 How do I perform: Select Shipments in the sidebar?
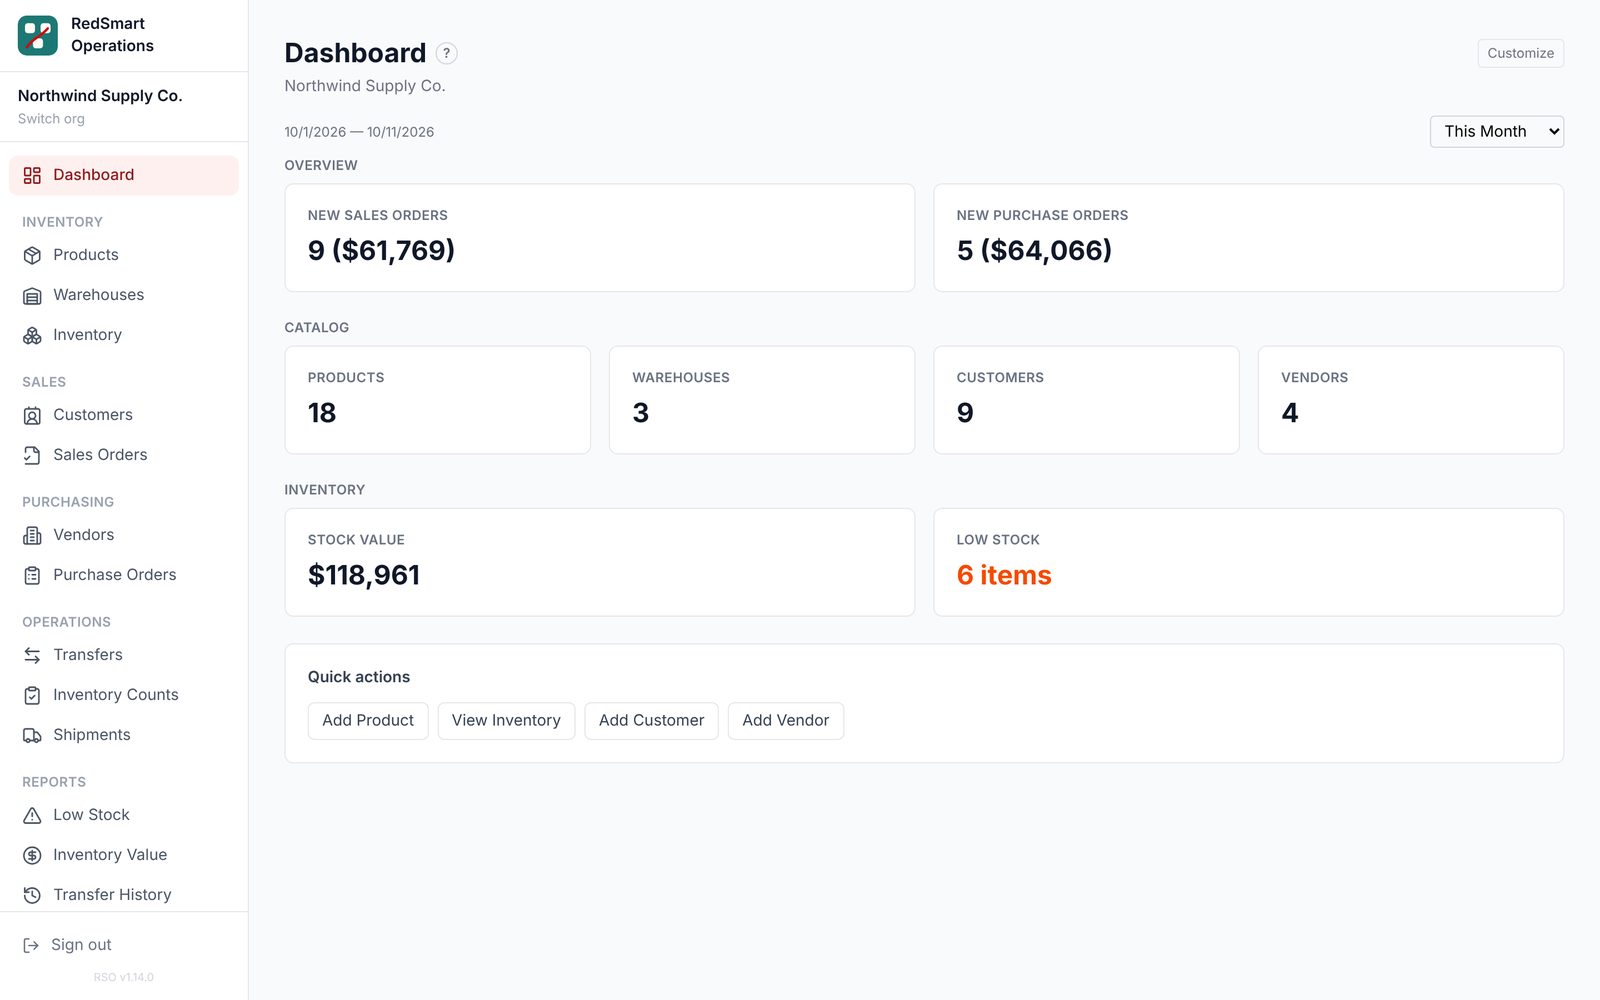[124, 735]
